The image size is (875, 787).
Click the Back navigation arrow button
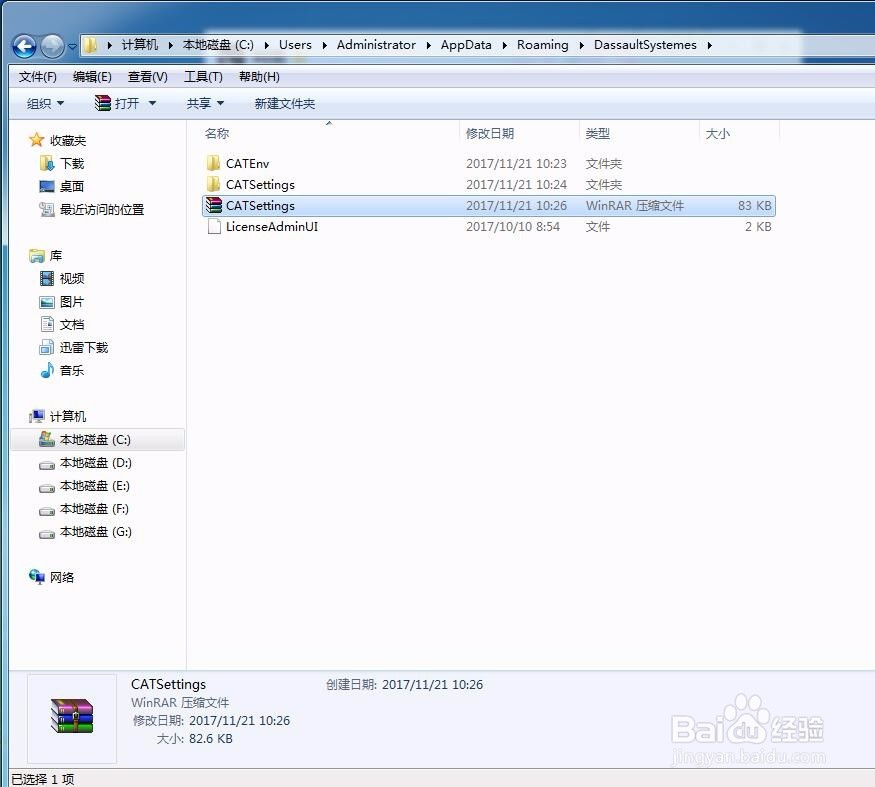pyautogui.click(x=25, y=46)
